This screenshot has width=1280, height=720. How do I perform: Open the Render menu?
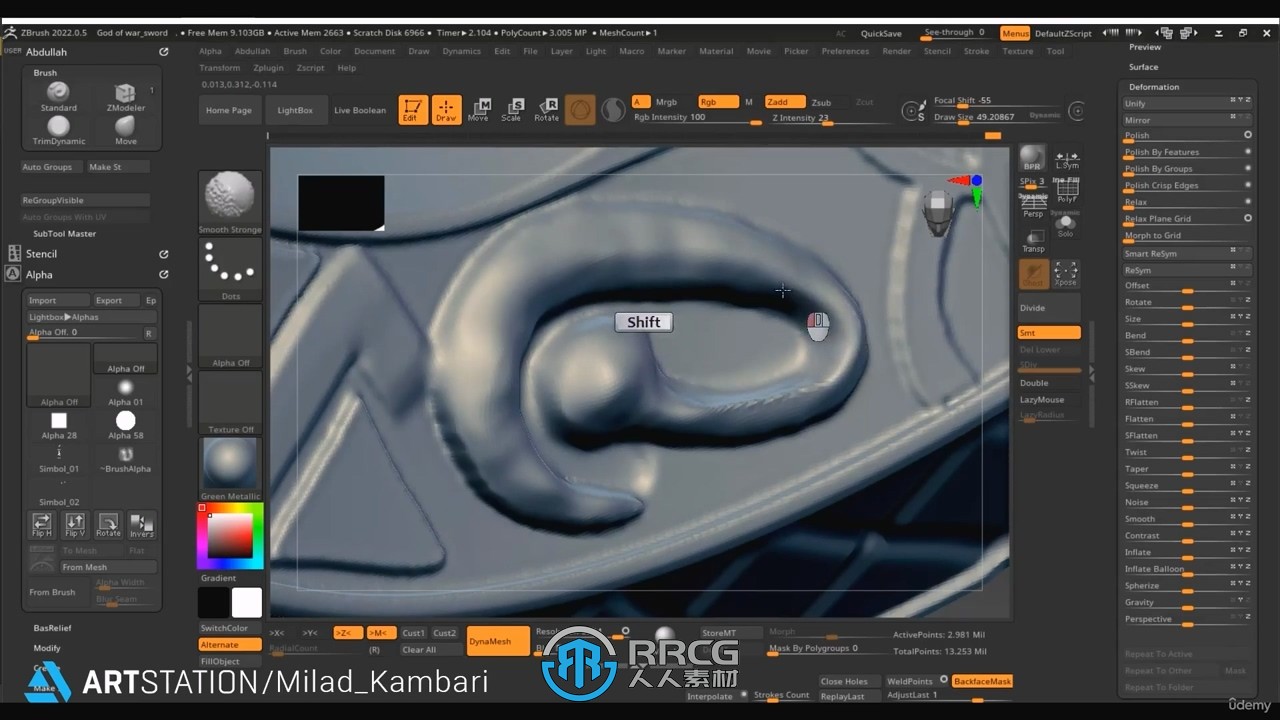pos(896,51)
